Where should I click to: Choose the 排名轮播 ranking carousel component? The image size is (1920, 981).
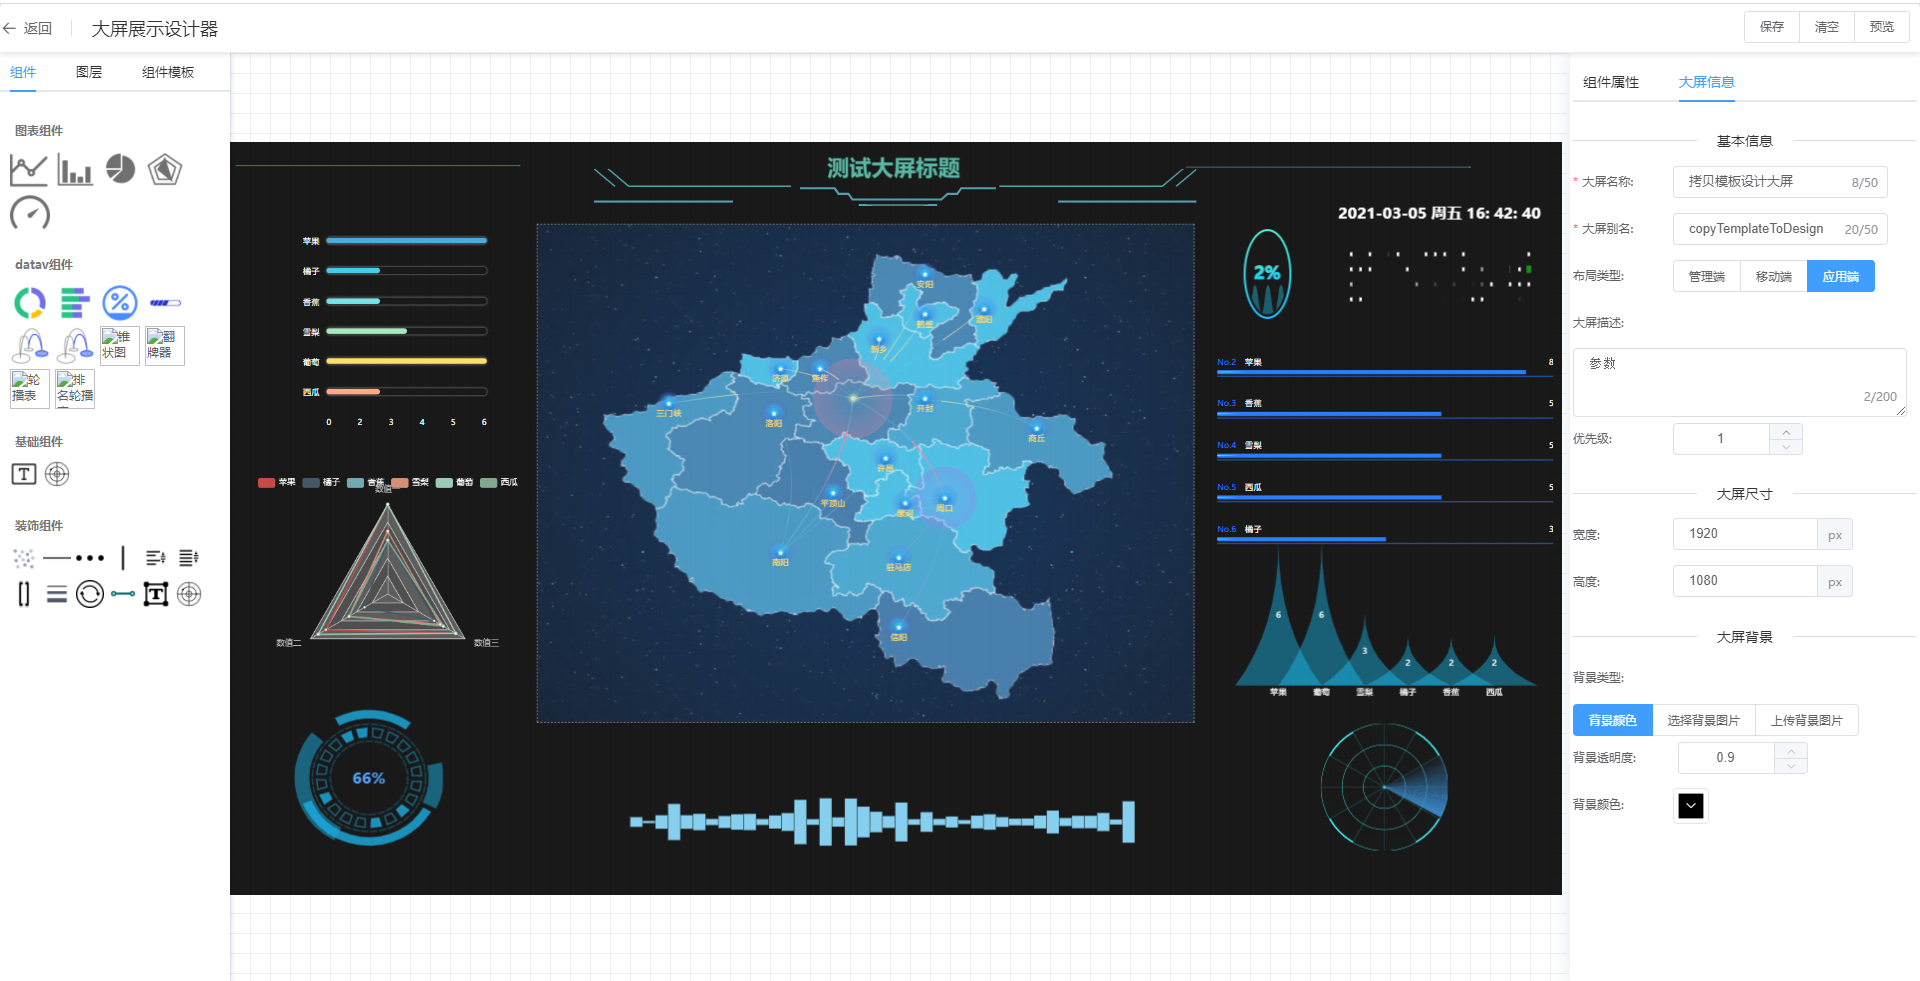click(x=75, y=389)
